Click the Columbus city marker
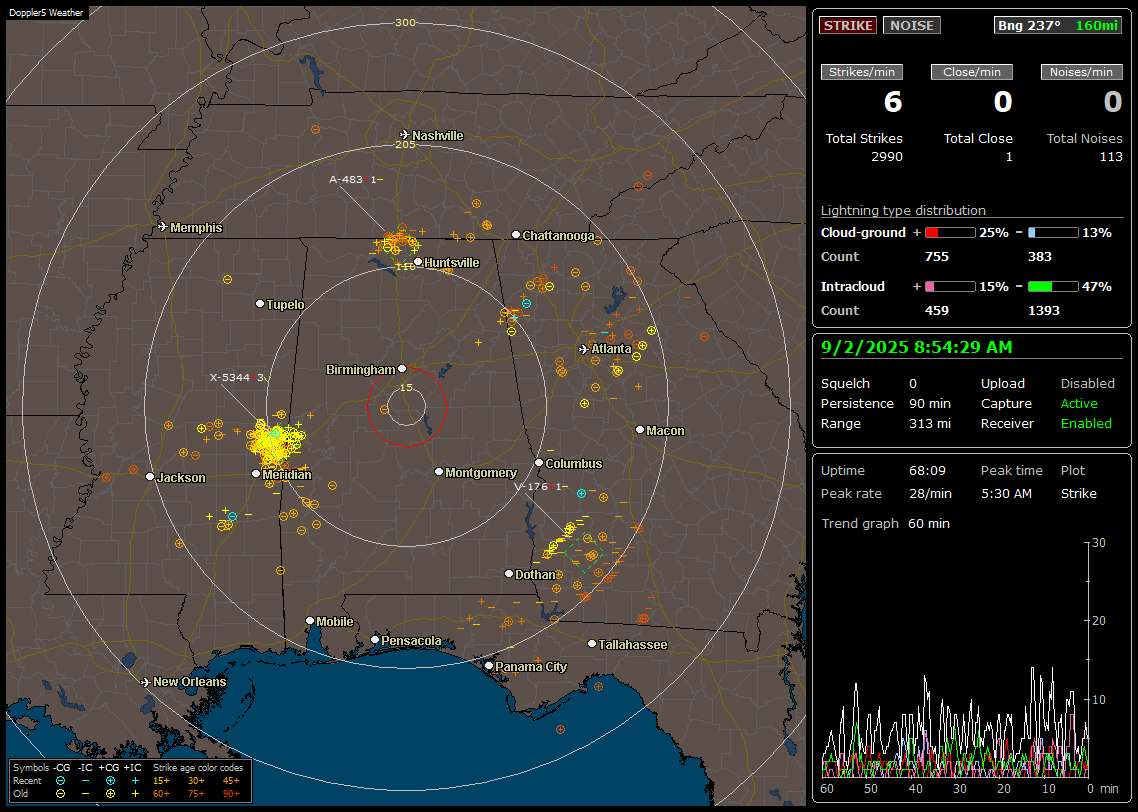 tap(539, 462)
